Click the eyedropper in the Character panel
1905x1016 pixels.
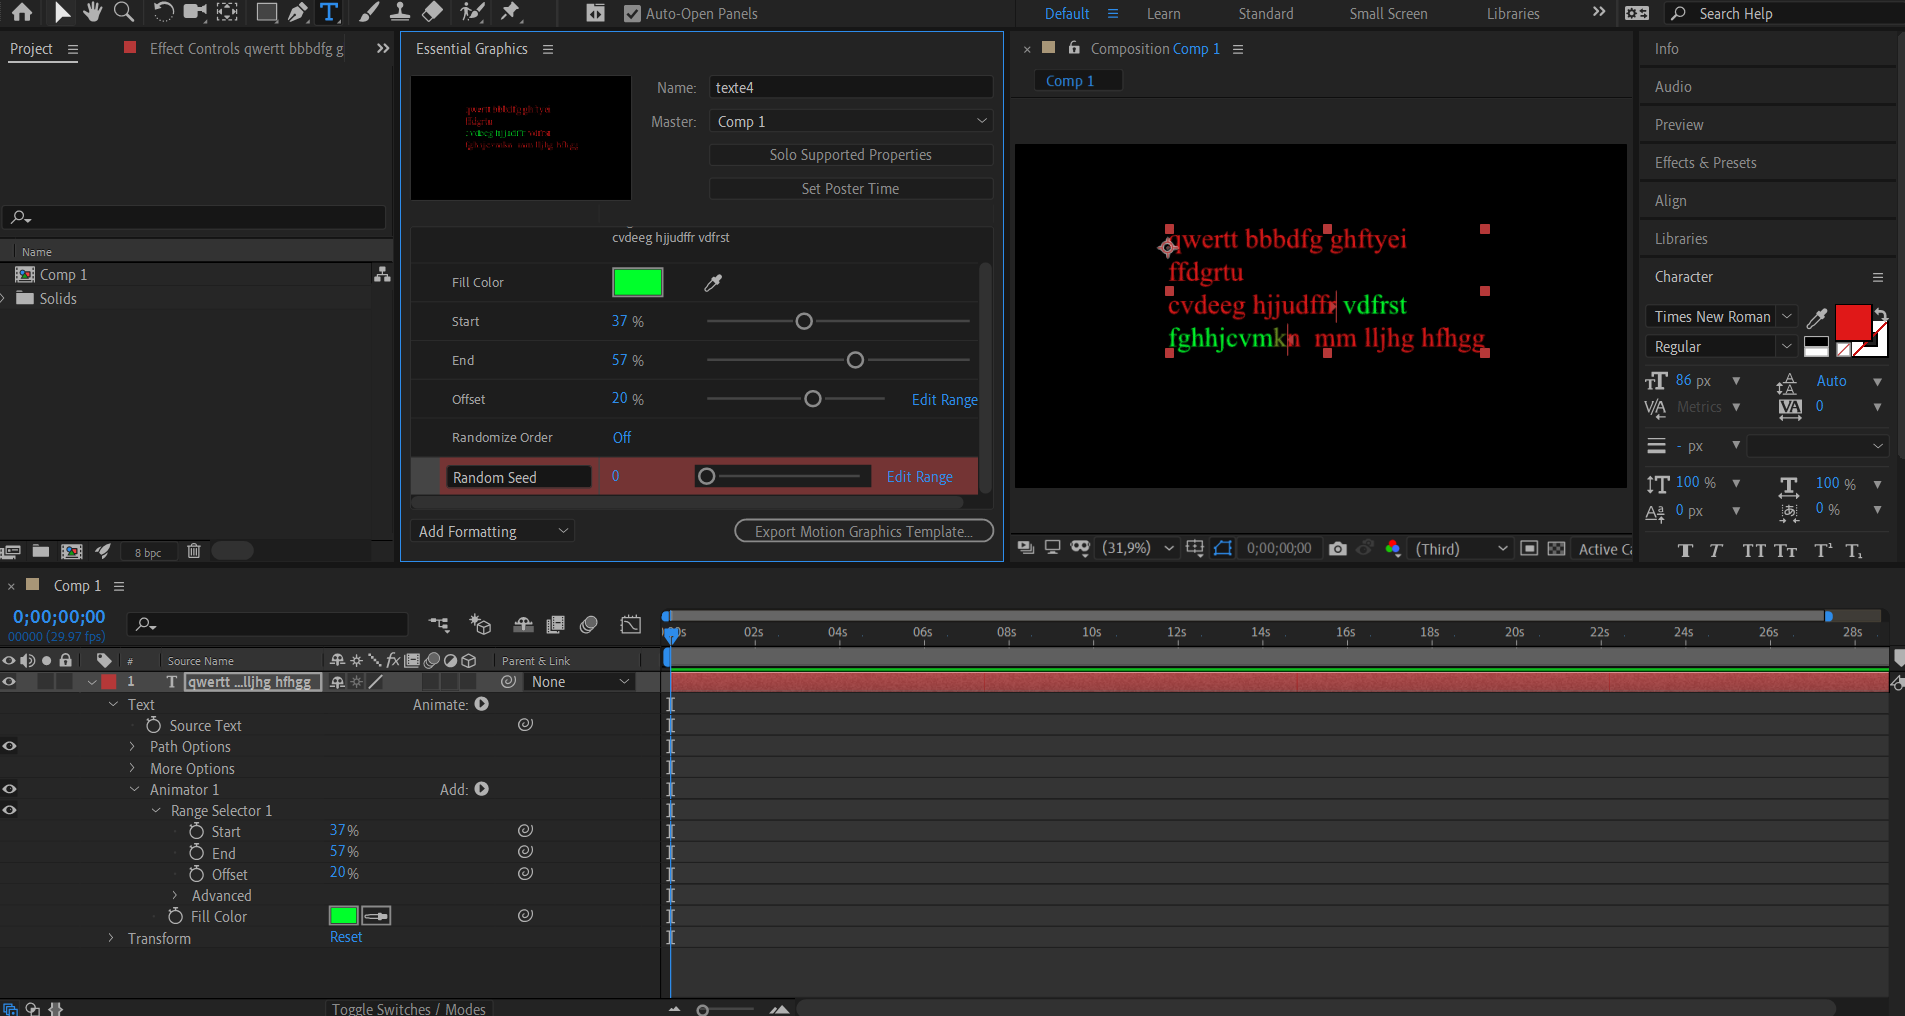tap(1817, 318)
